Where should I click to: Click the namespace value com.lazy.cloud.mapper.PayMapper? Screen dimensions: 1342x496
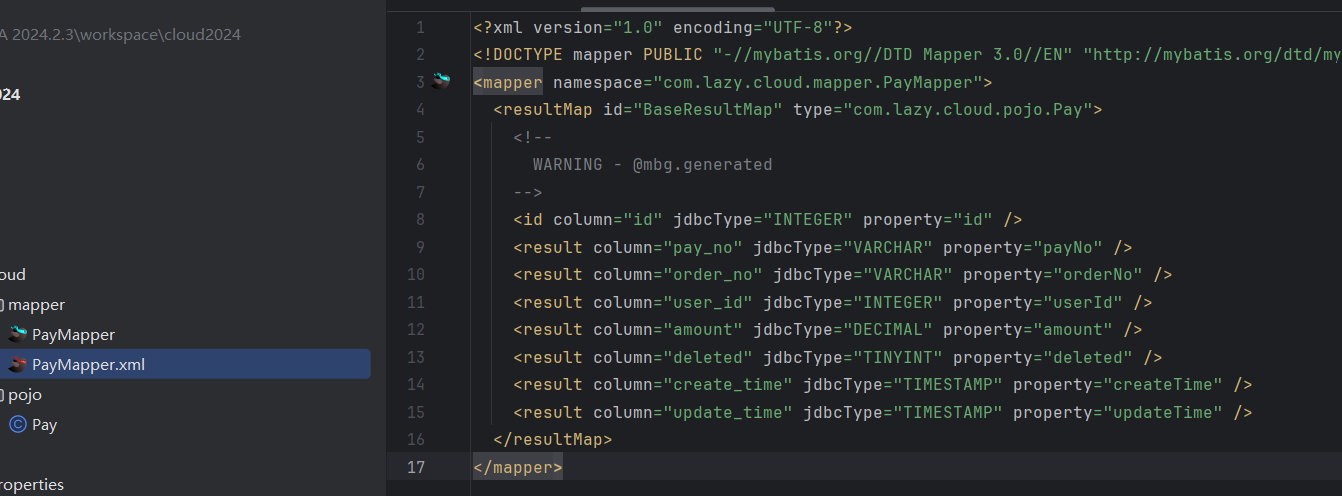818,82
